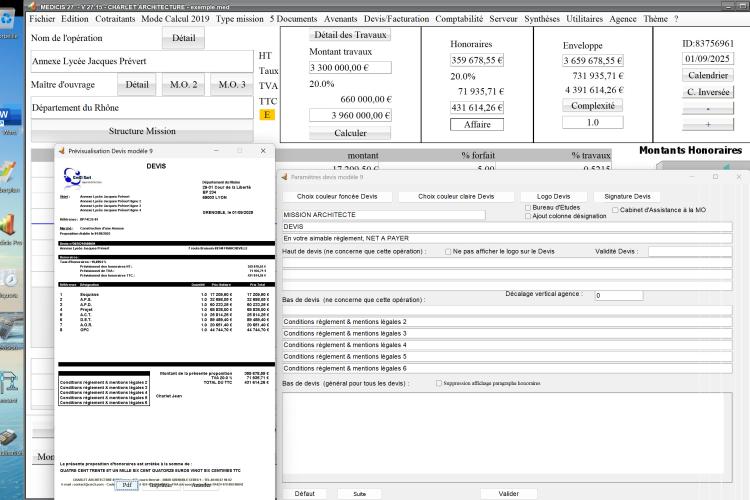Click the Département du Rhône field
Image resolution: width=750 pixels, height=500 pixels.
point(142,108)
